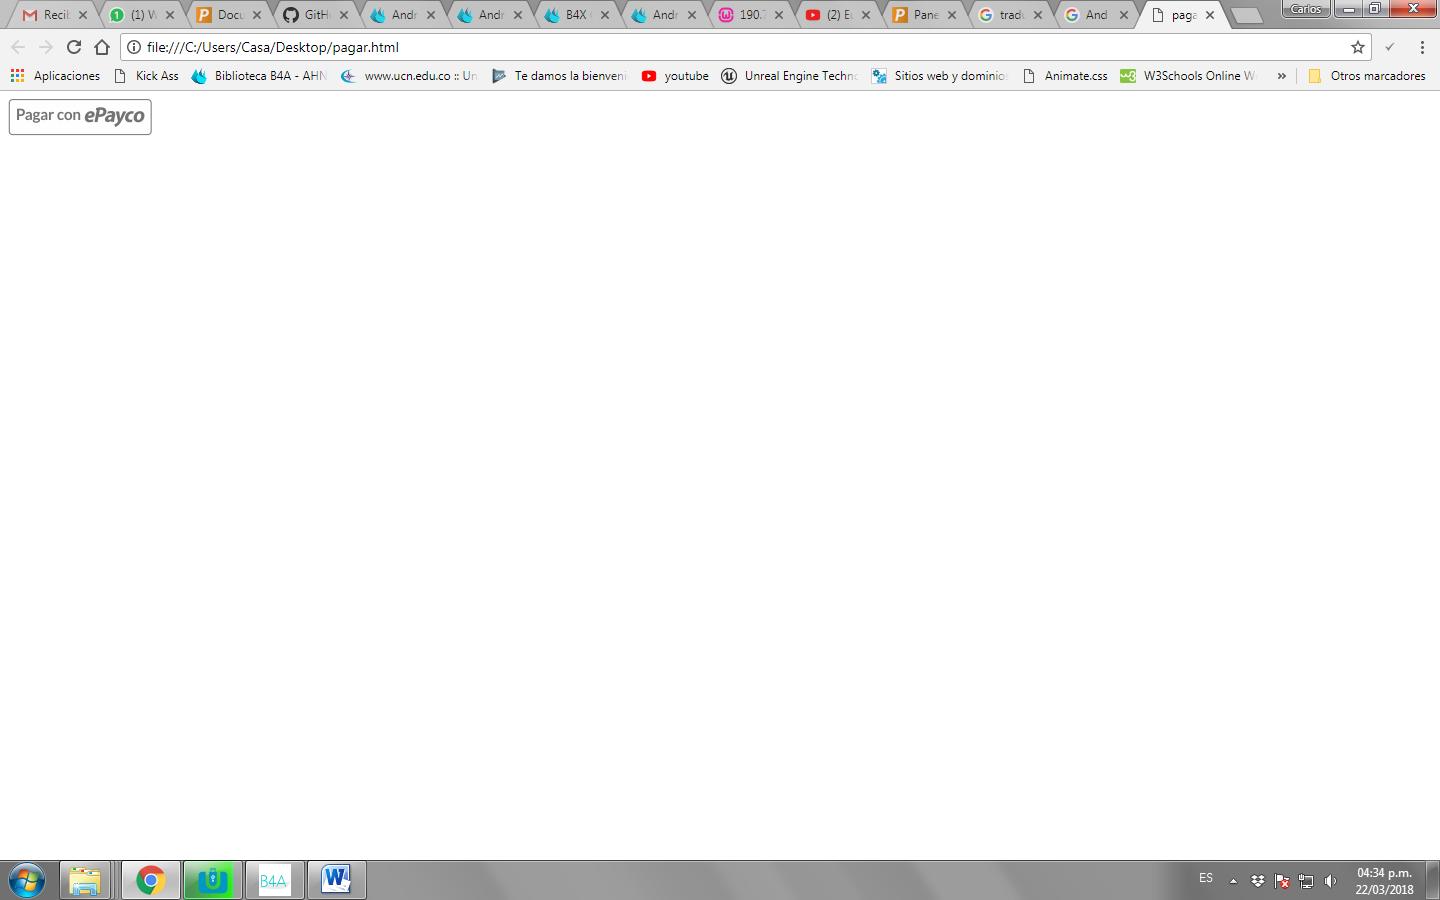Switch to the 190.7 tab

[751, 15]
